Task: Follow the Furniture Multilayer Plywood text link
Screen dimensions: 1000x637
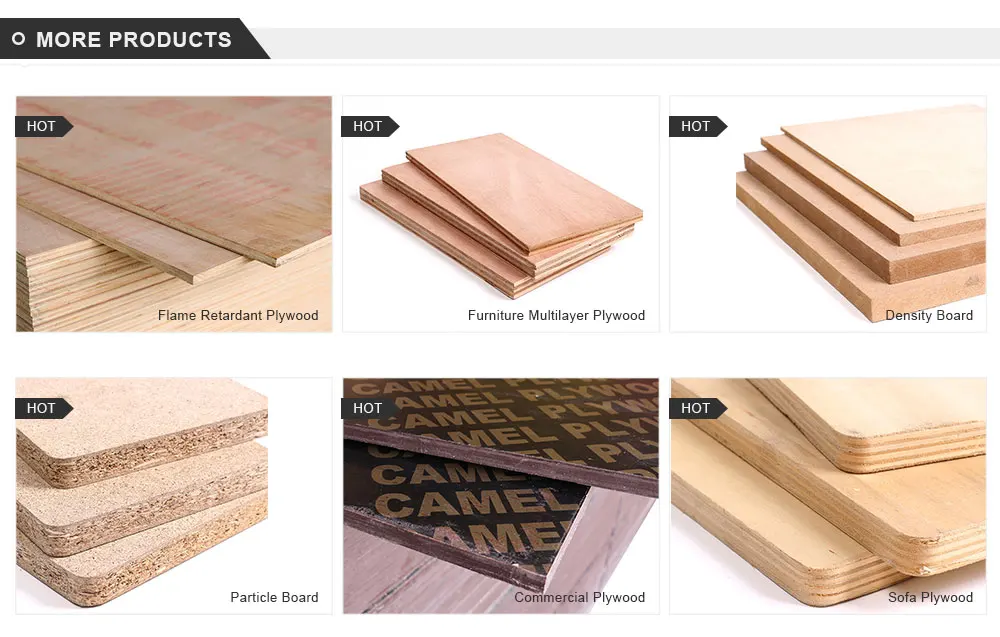Action: point(556,315)
